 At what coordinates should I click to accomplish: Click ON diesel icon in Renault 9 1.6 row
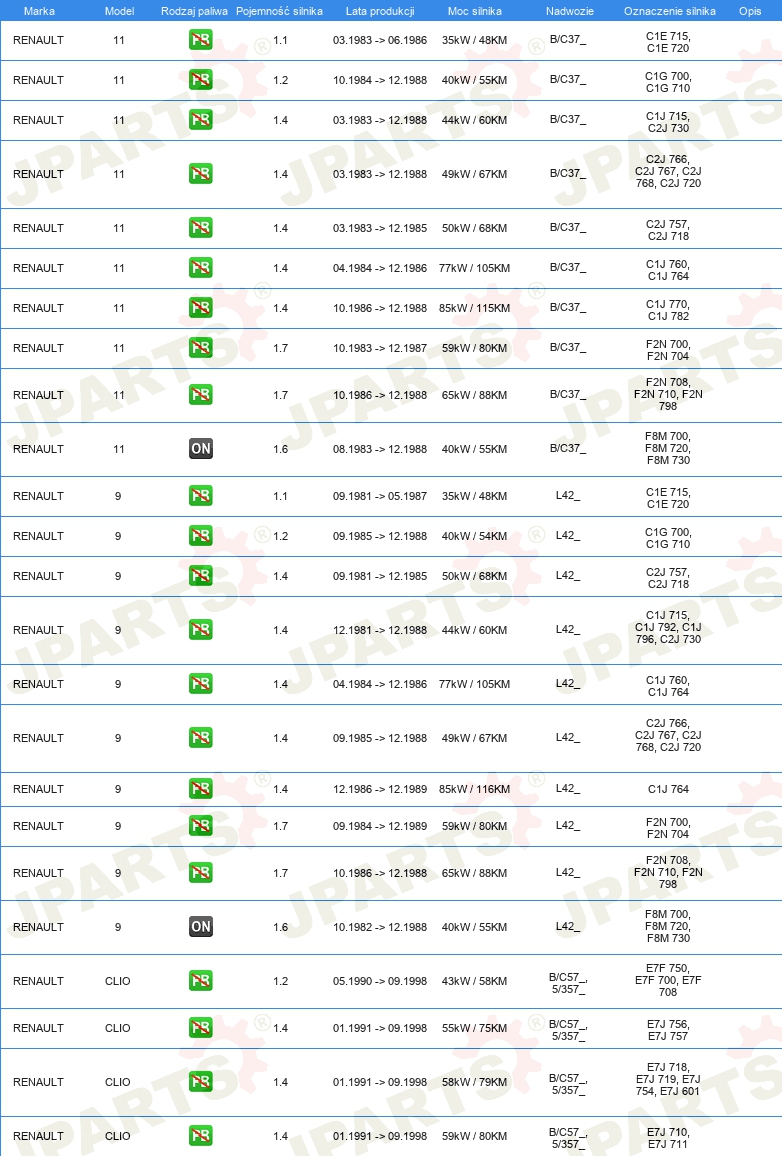(x=200, y=927)
